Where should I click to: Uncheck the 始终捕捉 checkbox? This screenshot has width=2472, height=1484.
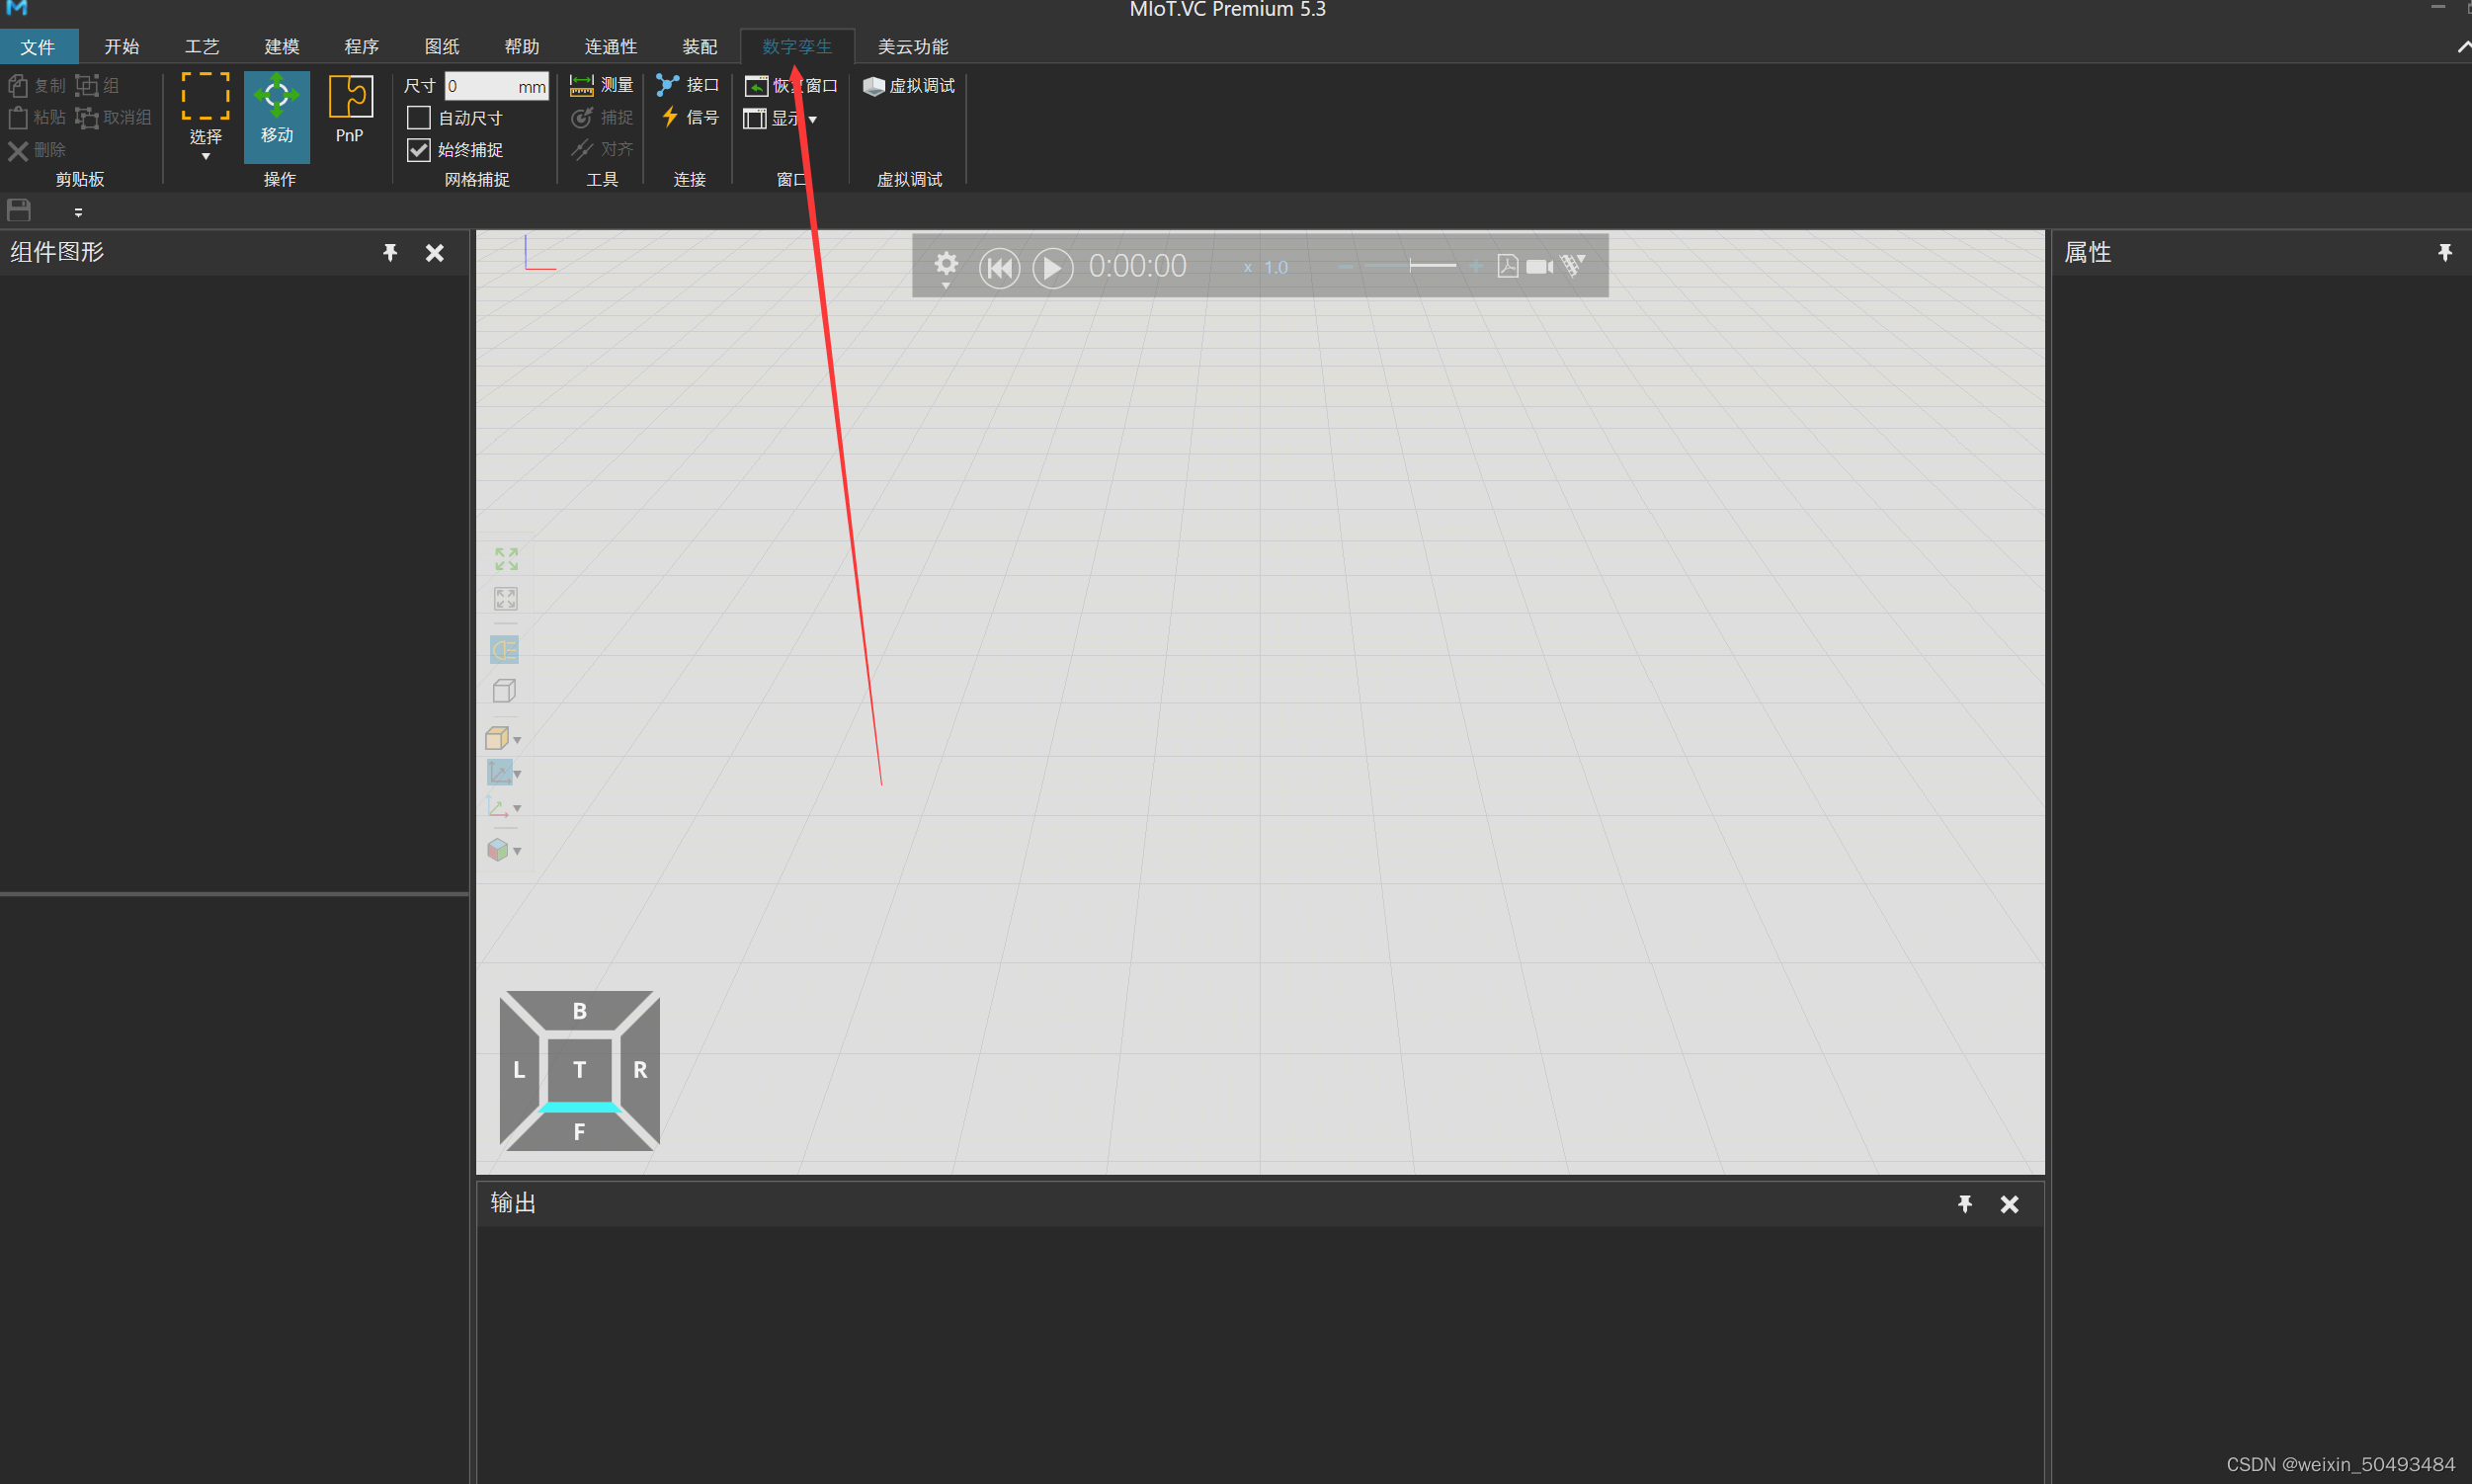(419, 150)
